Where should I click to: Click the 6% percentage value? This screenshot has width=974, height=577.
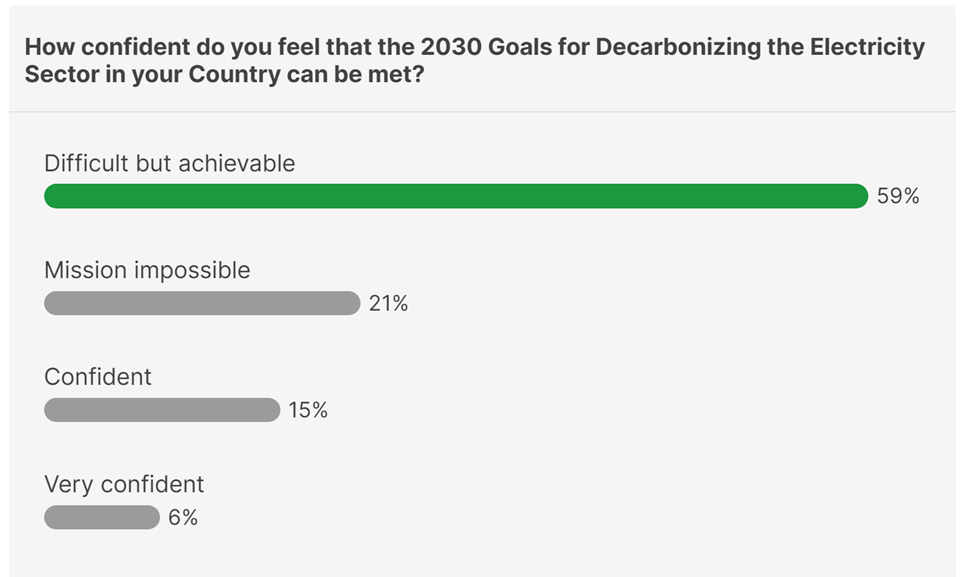(x=183, y=517)
